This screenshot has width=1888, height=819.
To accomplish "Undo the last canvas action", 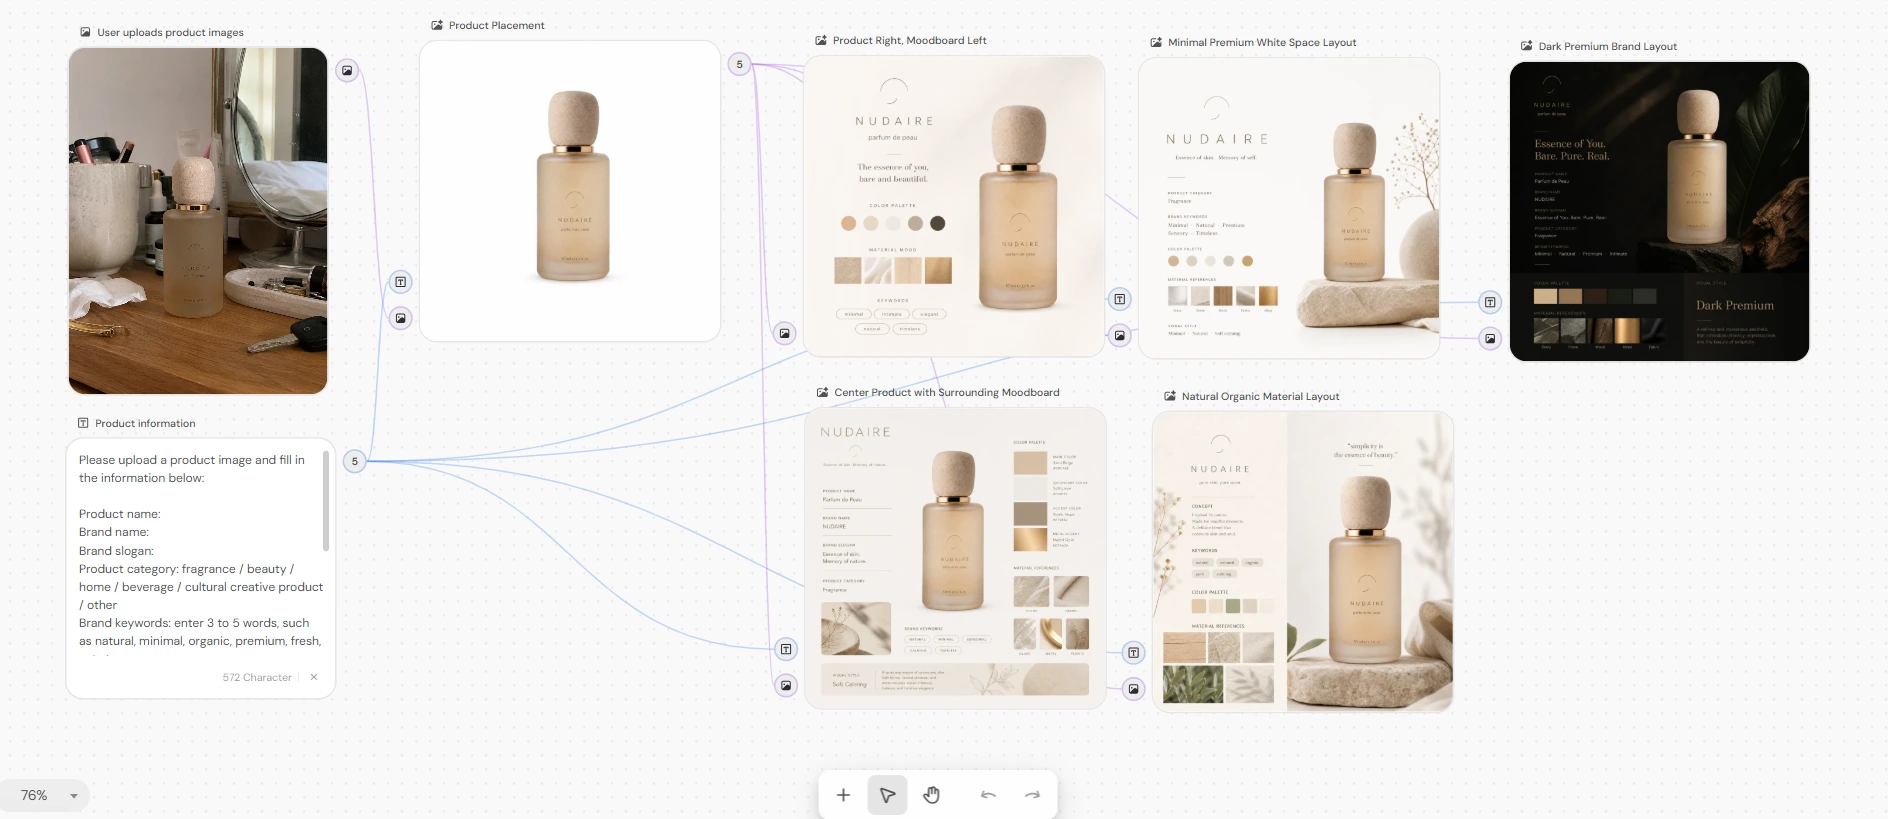I will 988,795.
